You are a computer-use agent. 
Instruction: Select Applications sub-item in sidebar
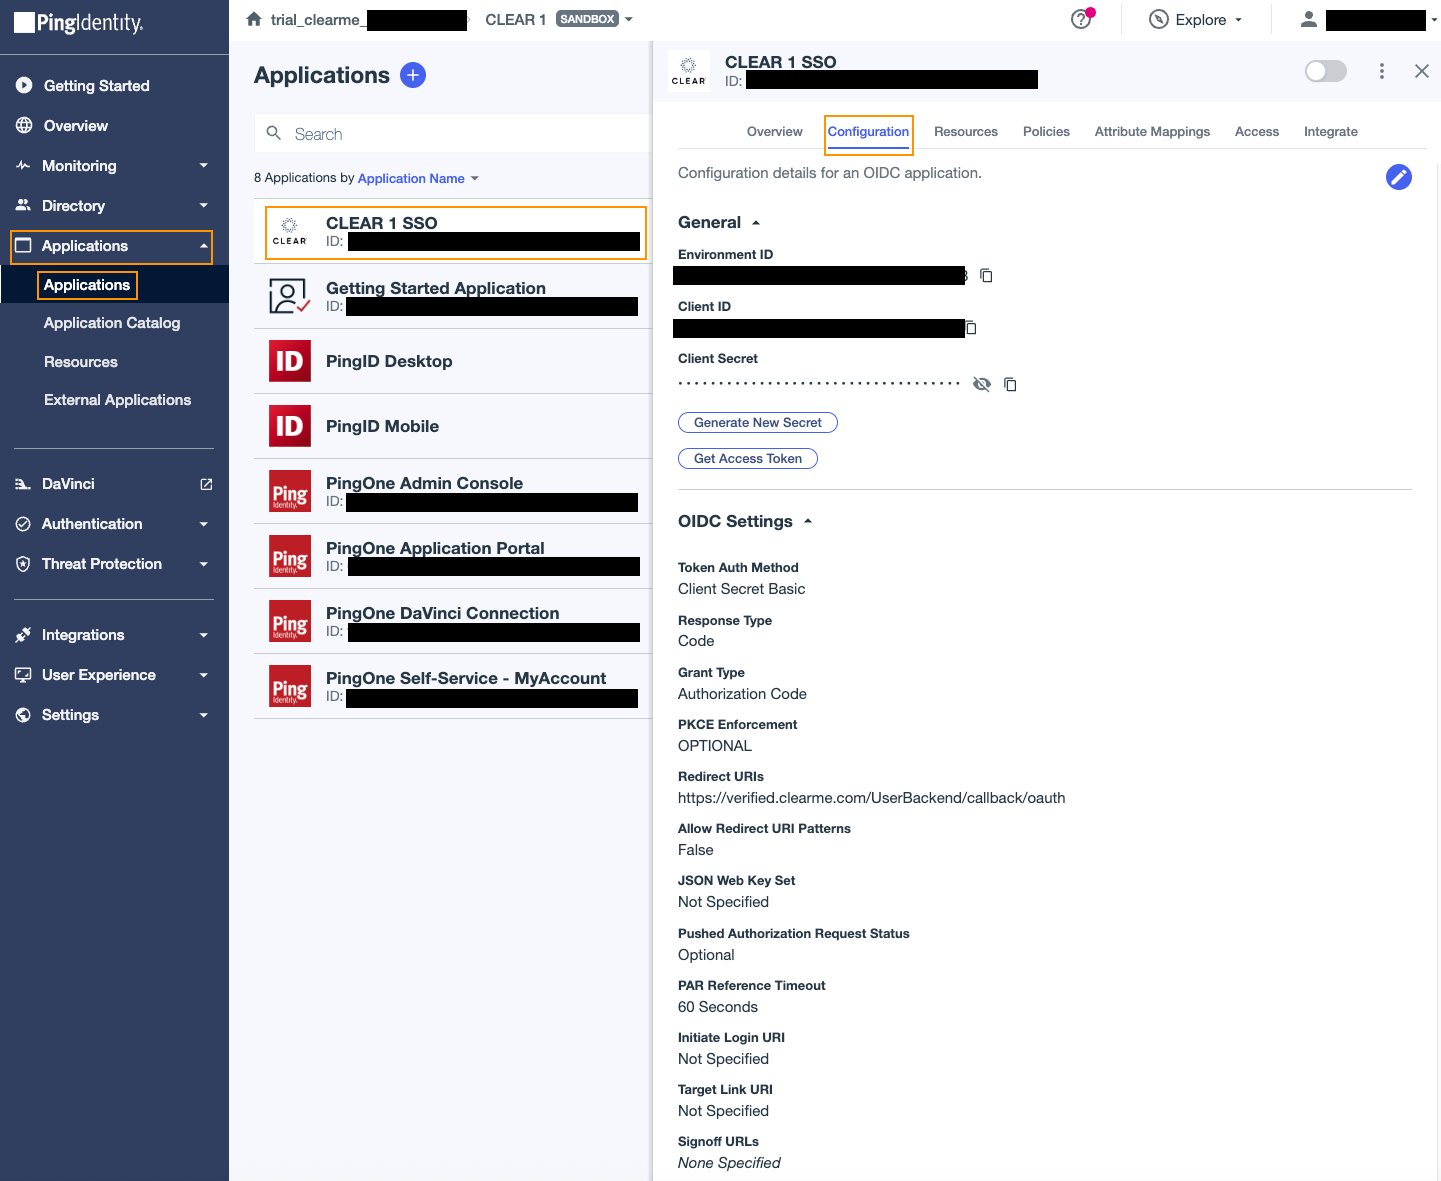click(x=87, y=285)
